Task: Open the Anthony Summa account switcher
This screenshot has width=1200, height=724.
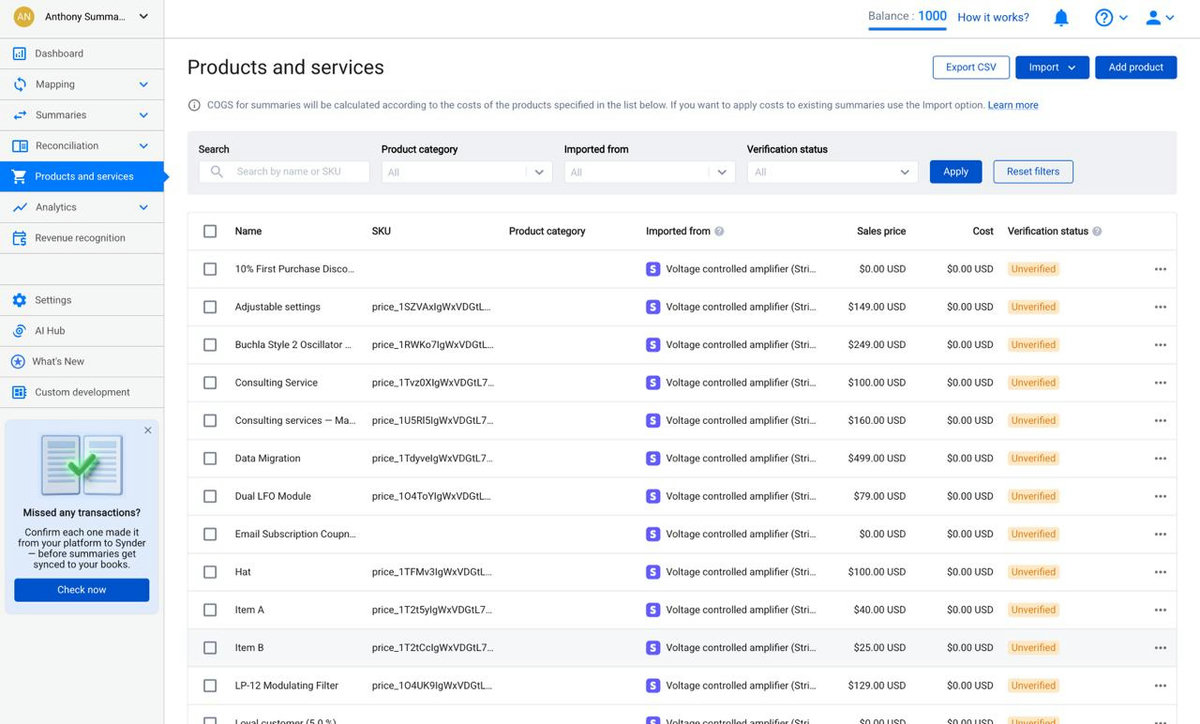Action: (82, 17)
